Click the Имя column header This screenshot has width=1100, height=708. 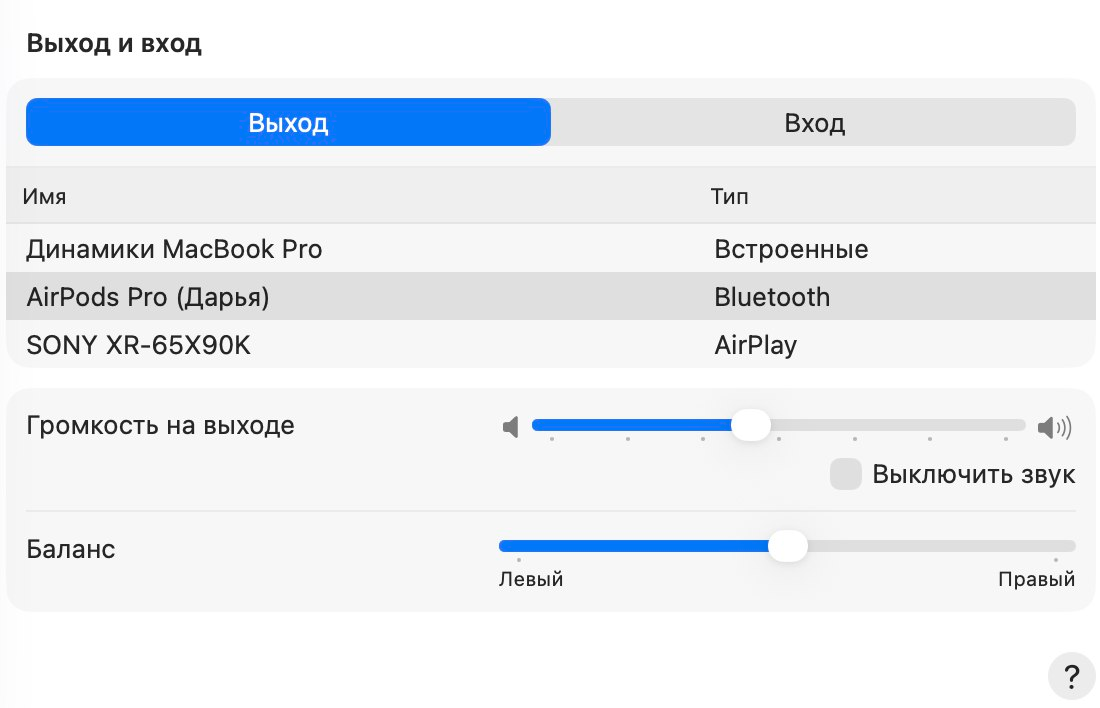45,197
